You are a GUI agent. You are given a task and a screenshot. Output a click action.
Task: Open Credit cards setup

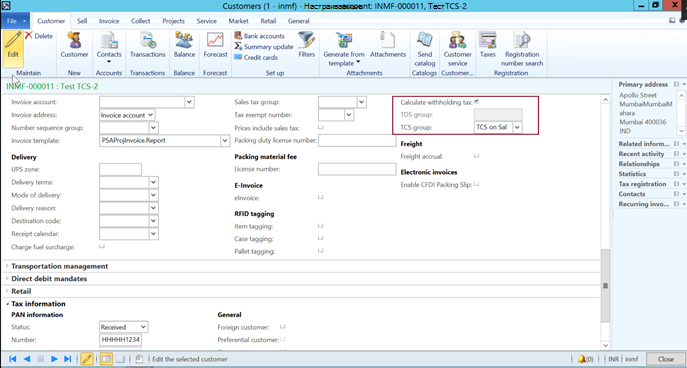click(256, 57)
